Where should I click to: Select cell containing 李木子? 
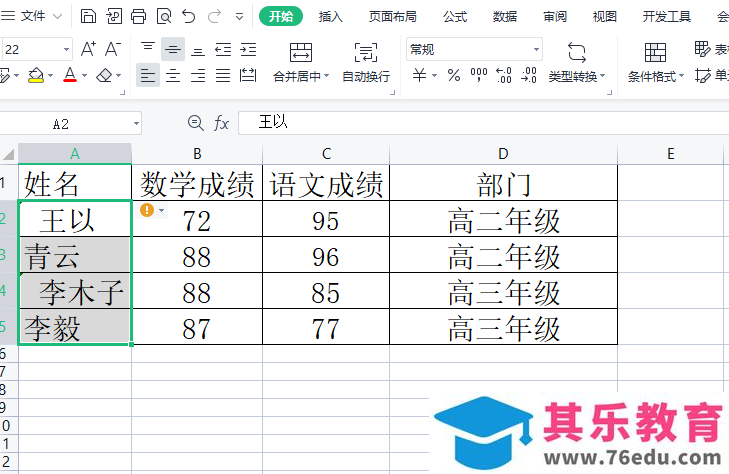pos(75,291)
